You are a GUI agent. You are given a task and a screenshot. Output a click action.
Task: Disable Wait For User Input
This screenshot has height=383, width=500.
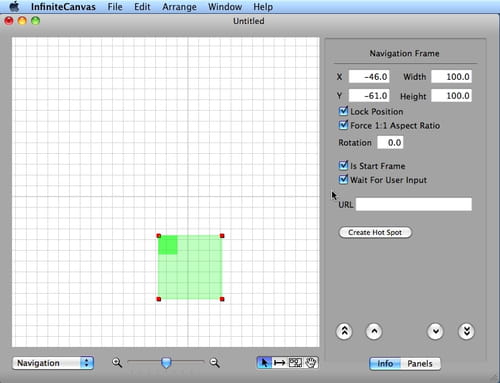coord(343,179)
